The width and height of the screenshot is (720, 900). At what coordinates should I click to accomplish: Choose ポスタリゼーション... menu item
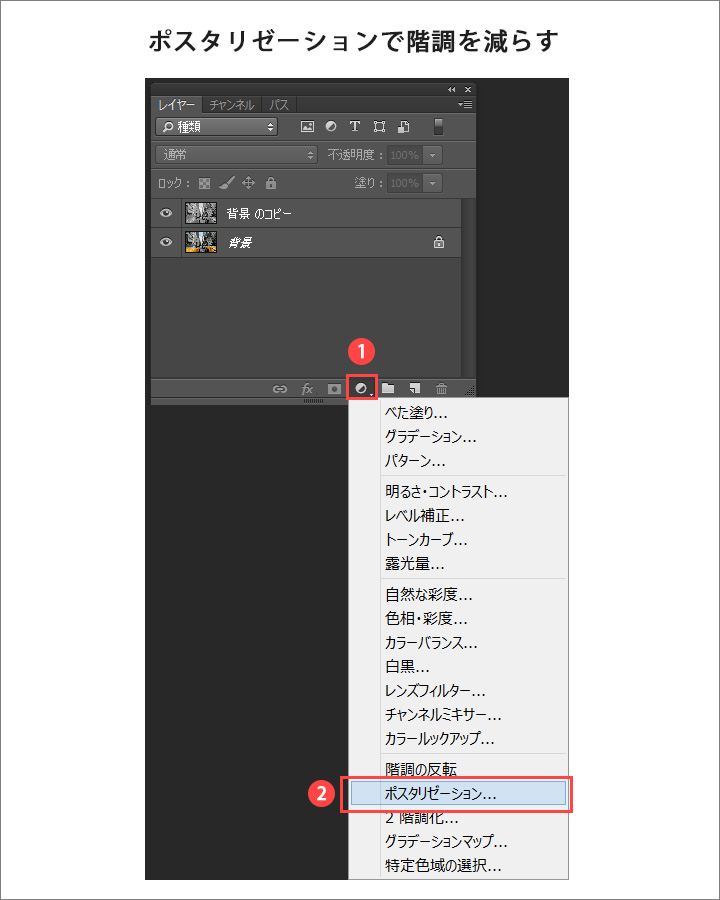click(458, 793)
